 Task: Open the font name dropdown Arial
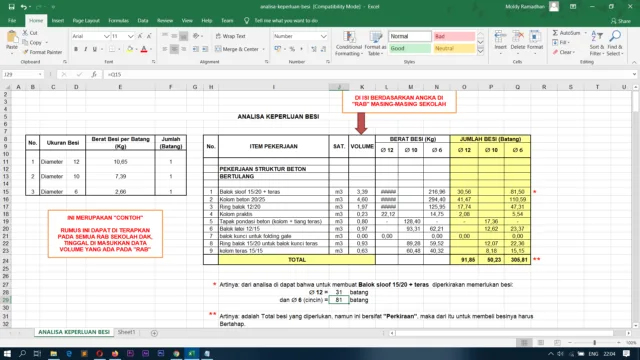[x=107, y=36]
